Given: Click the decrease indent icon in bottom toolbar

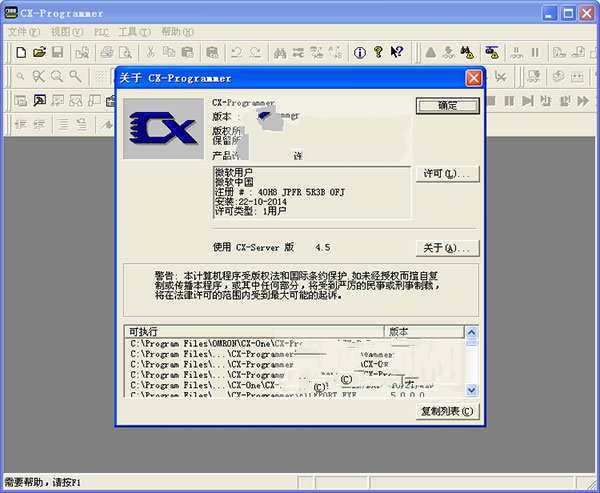Looking at the screenshot, I should [x=21, y=125].
